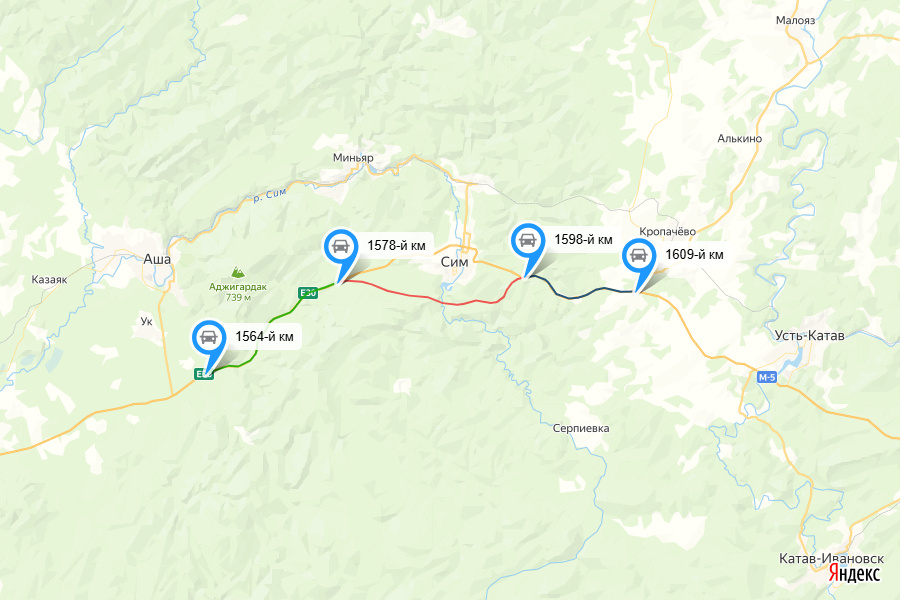900x600 pixels.
Task: Click the Миньяр town label
Action: (353, 158)
